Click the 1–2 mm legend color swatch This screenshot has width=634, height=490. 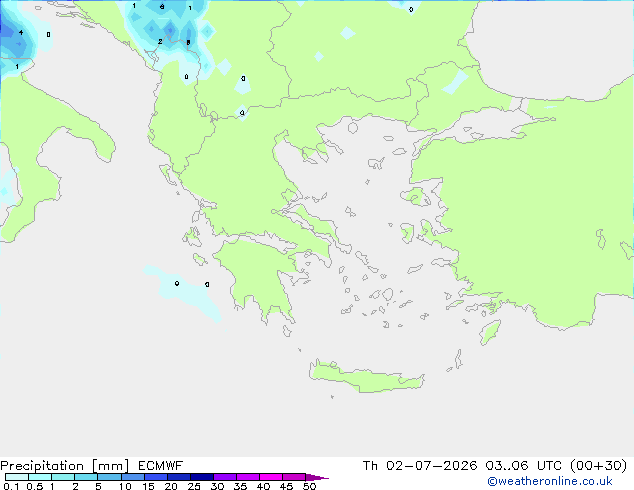(x=63, y=477)
